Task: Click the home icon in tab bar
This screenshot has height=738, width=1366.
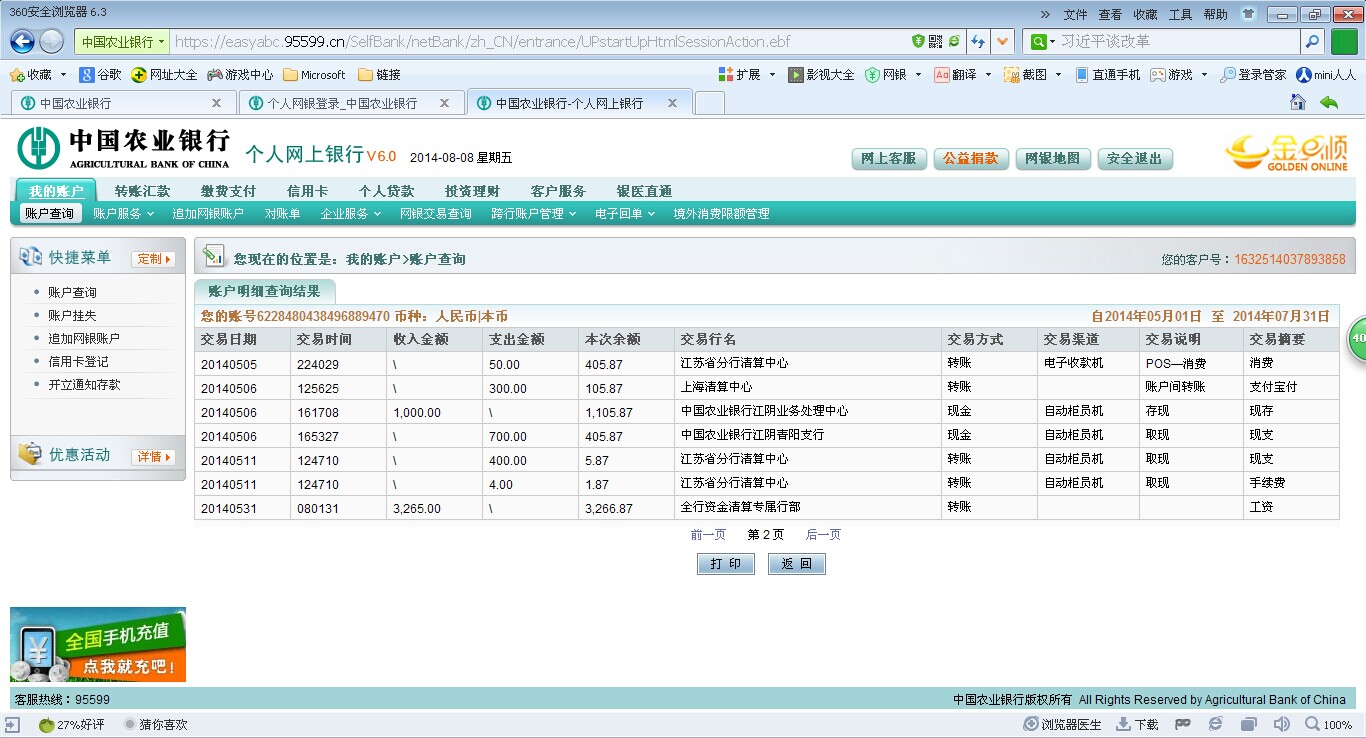Action: pos(1298,102)
